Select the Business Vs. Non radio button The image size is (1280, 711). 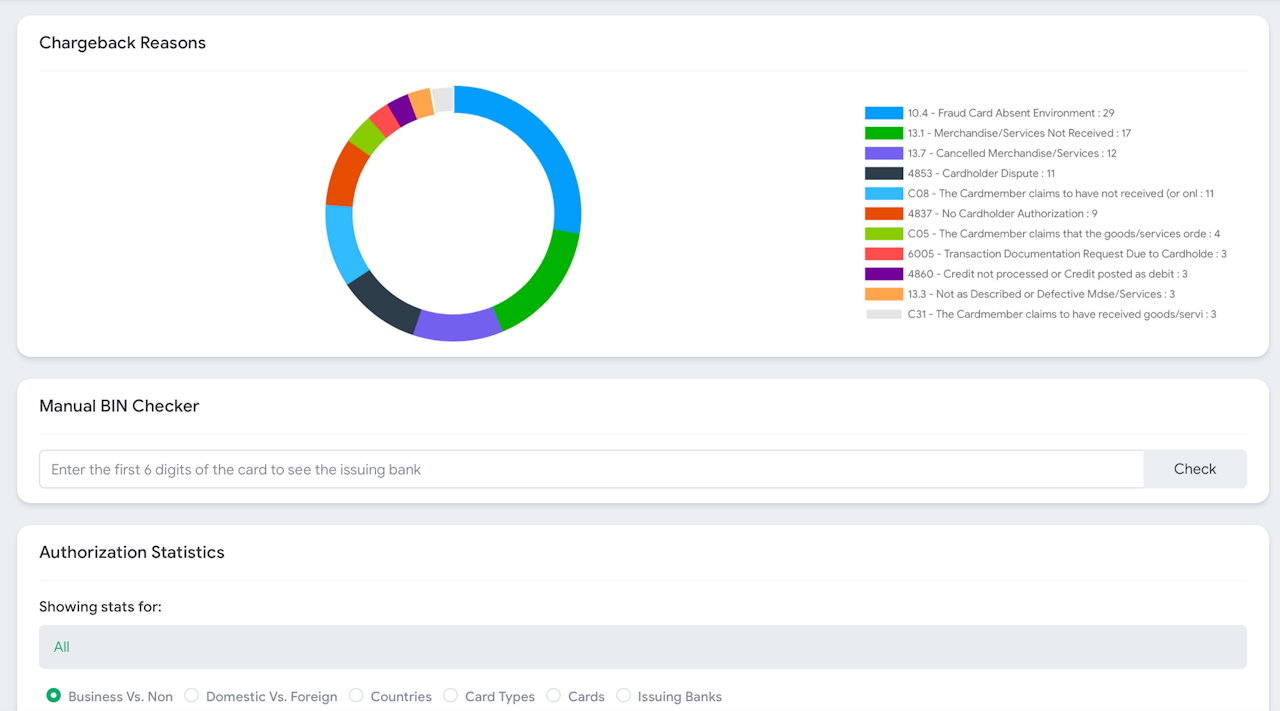pos(54,696)
